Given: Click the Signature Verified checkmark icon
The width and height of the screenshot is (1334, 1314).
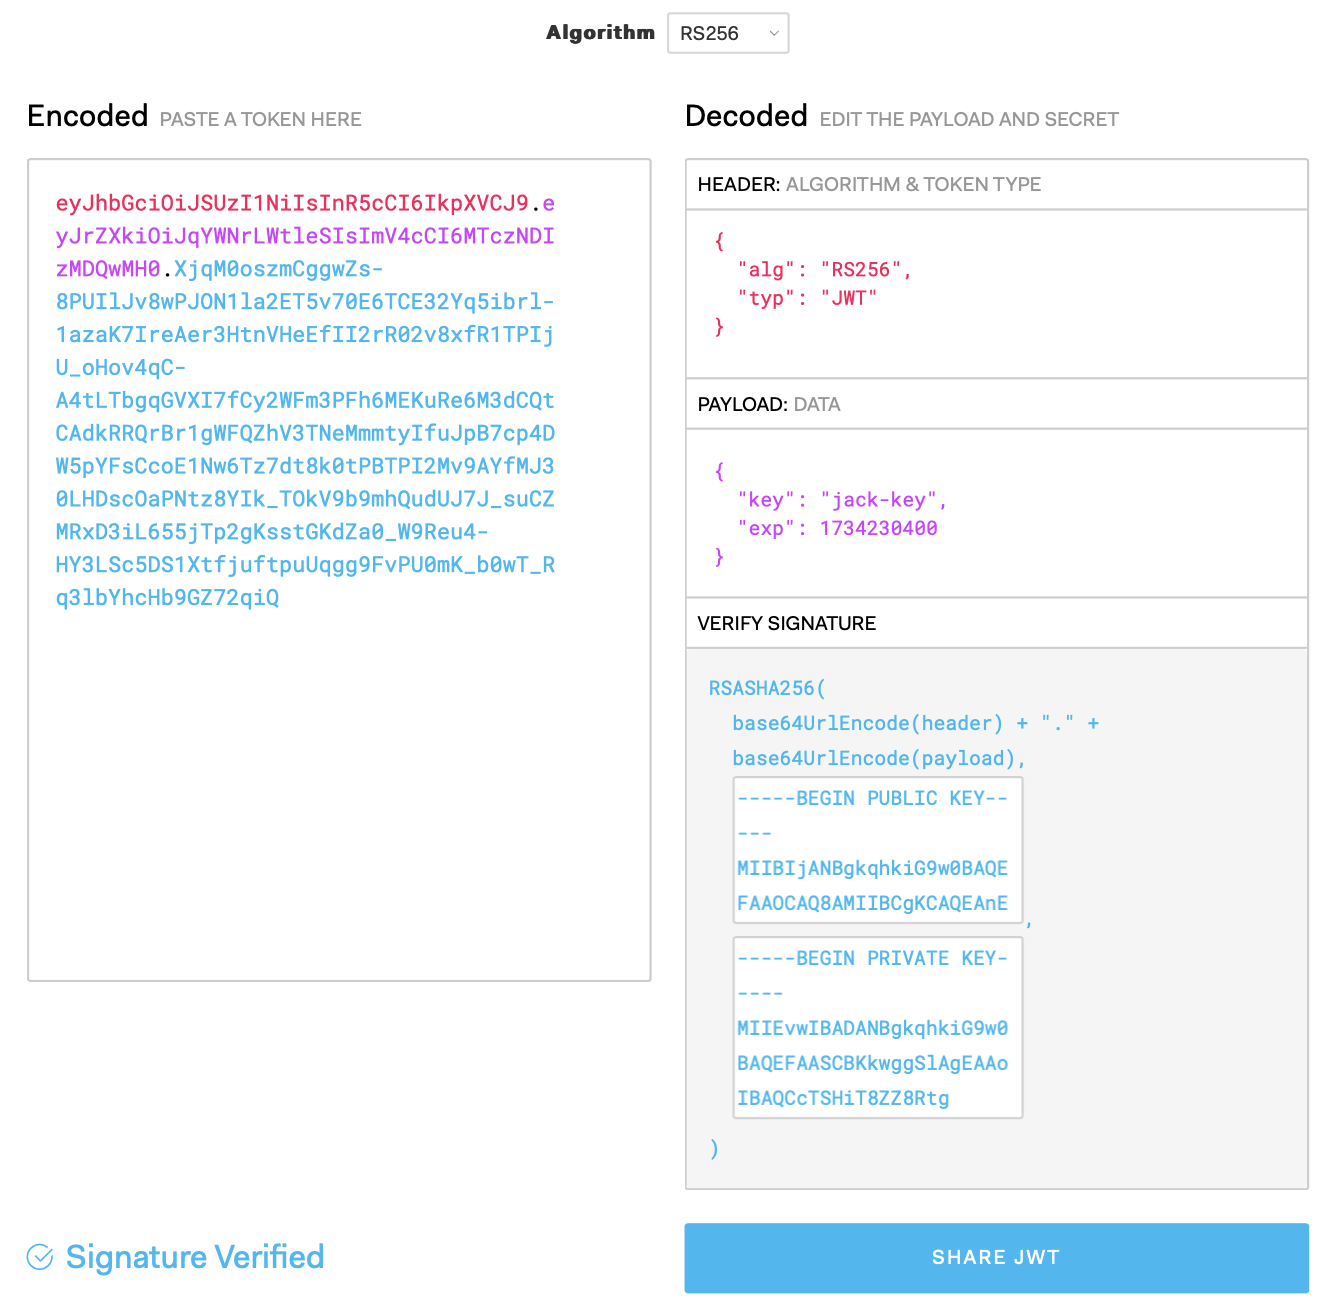Looking at the screenshot, I should point(38,1257).
